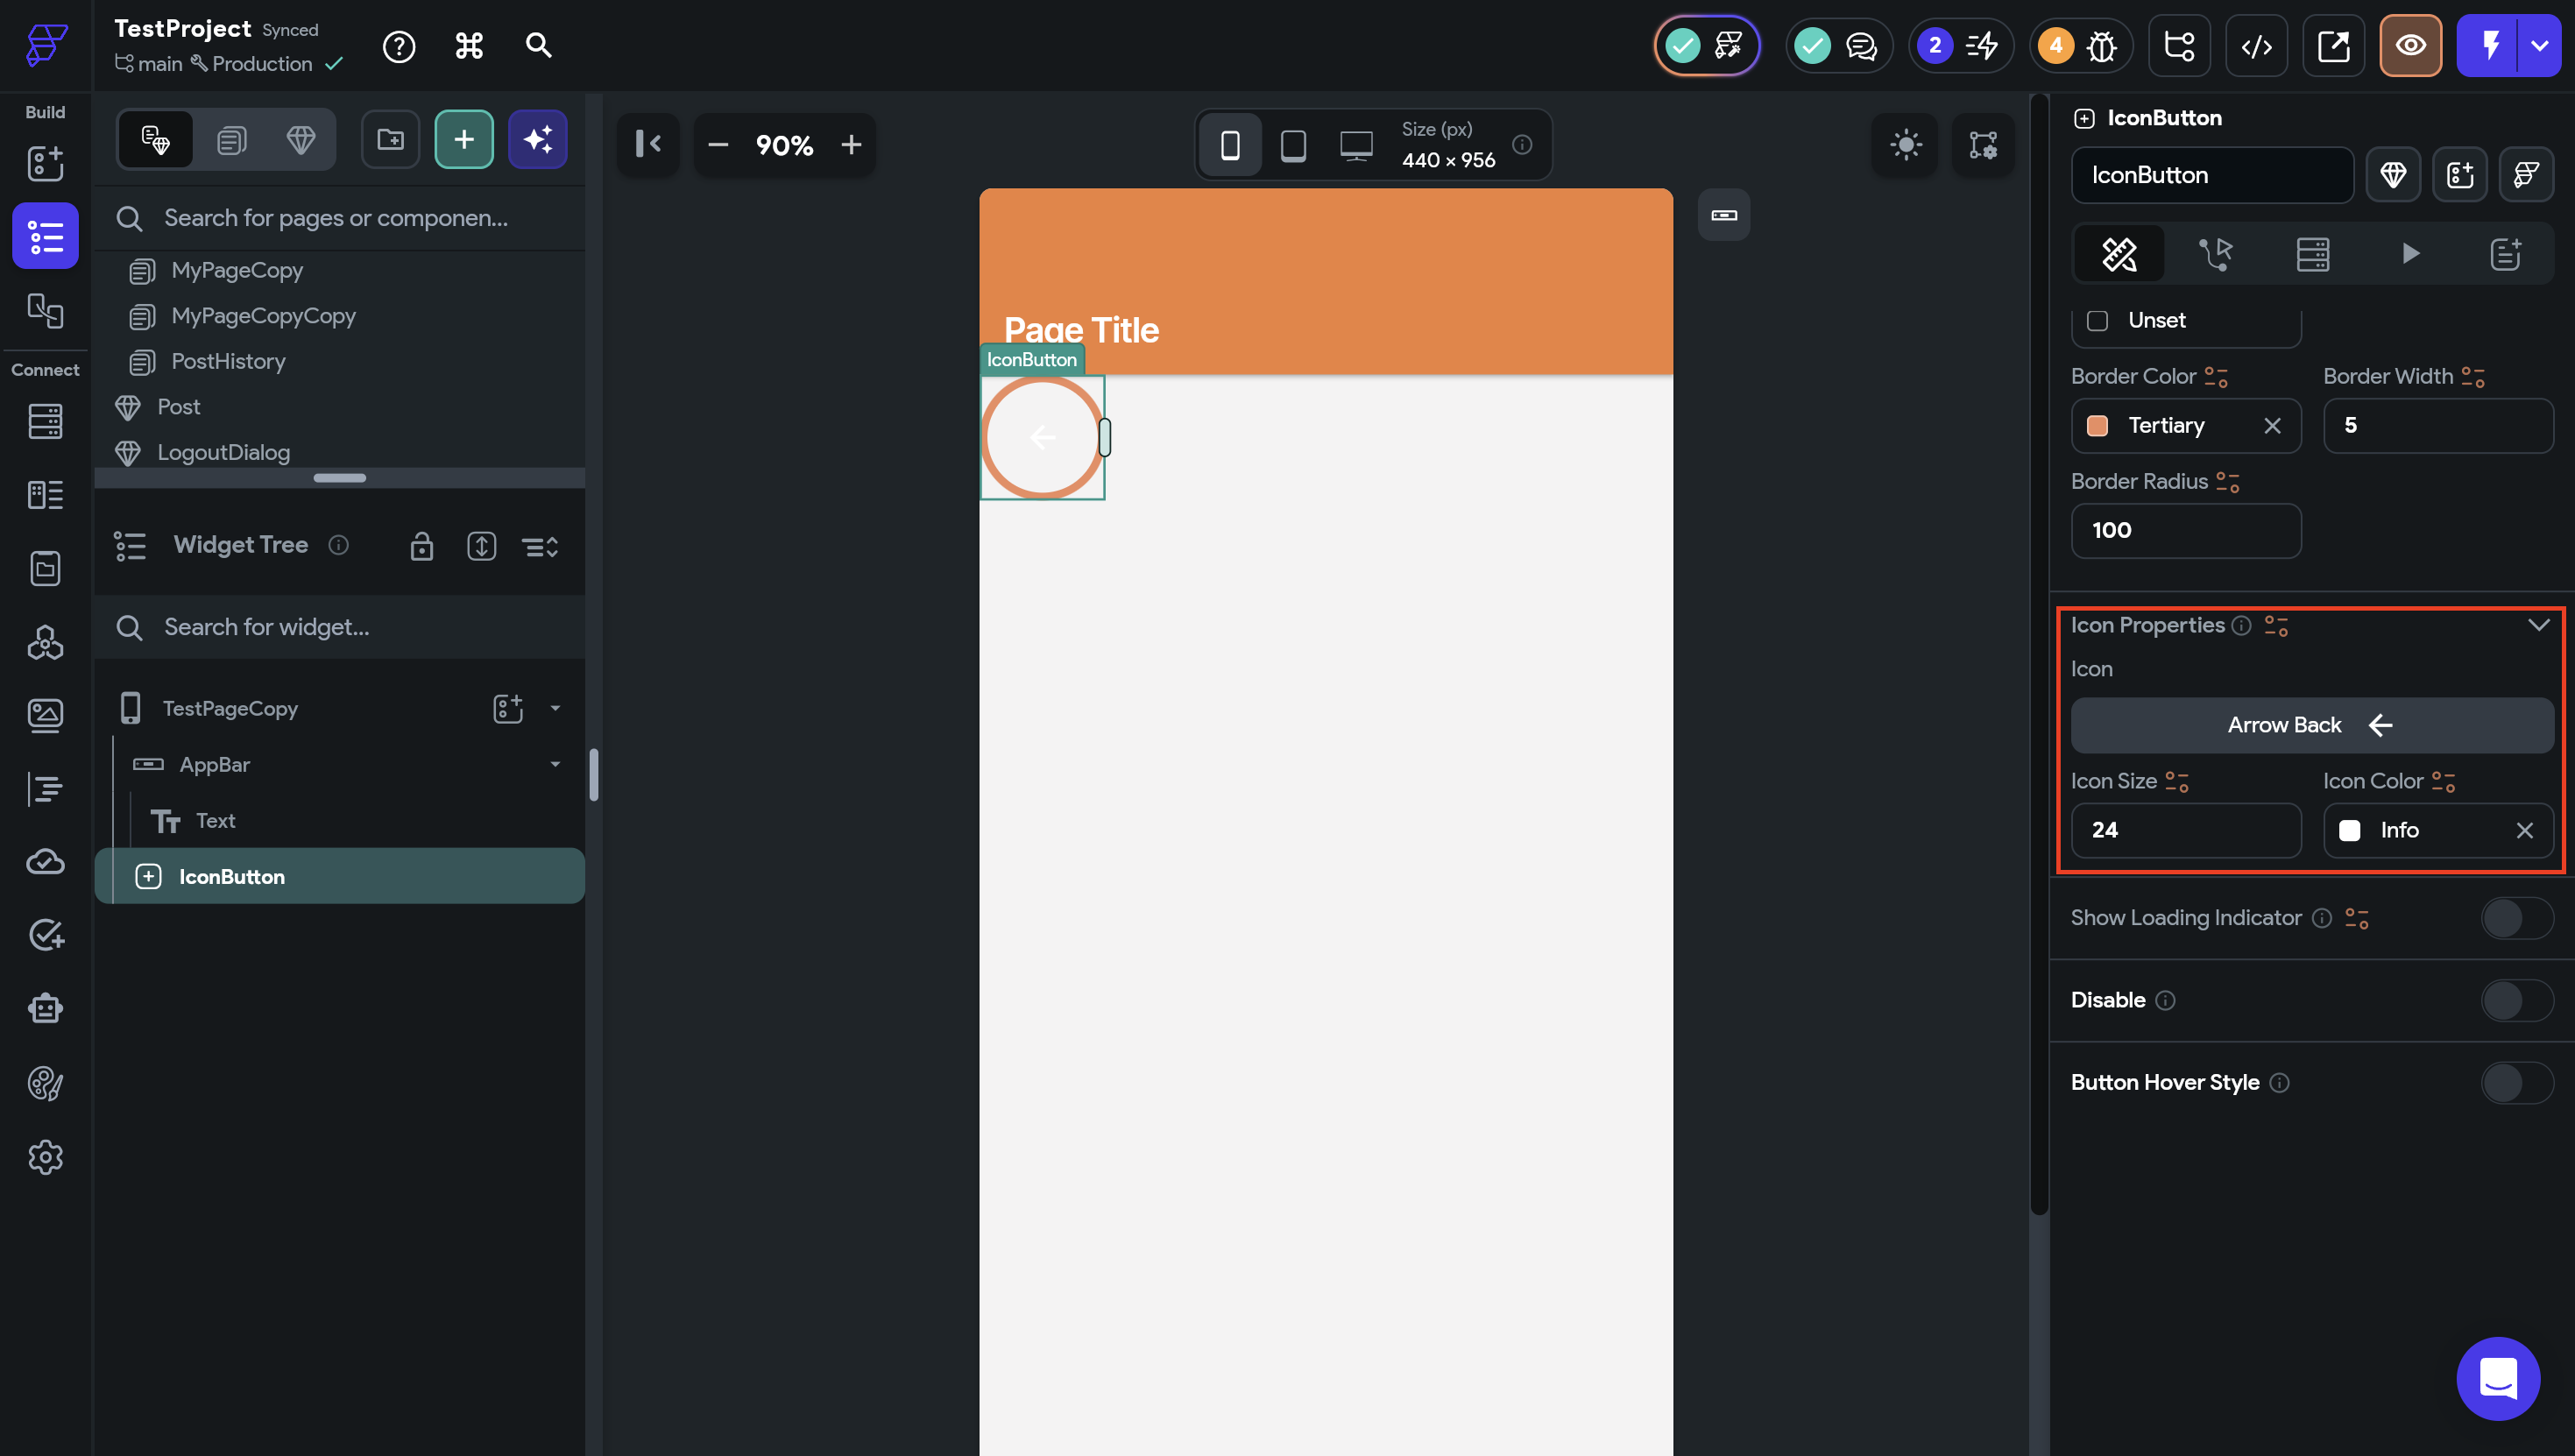
Task: Open preview mode eye icon
Action: click(2410, 46)
